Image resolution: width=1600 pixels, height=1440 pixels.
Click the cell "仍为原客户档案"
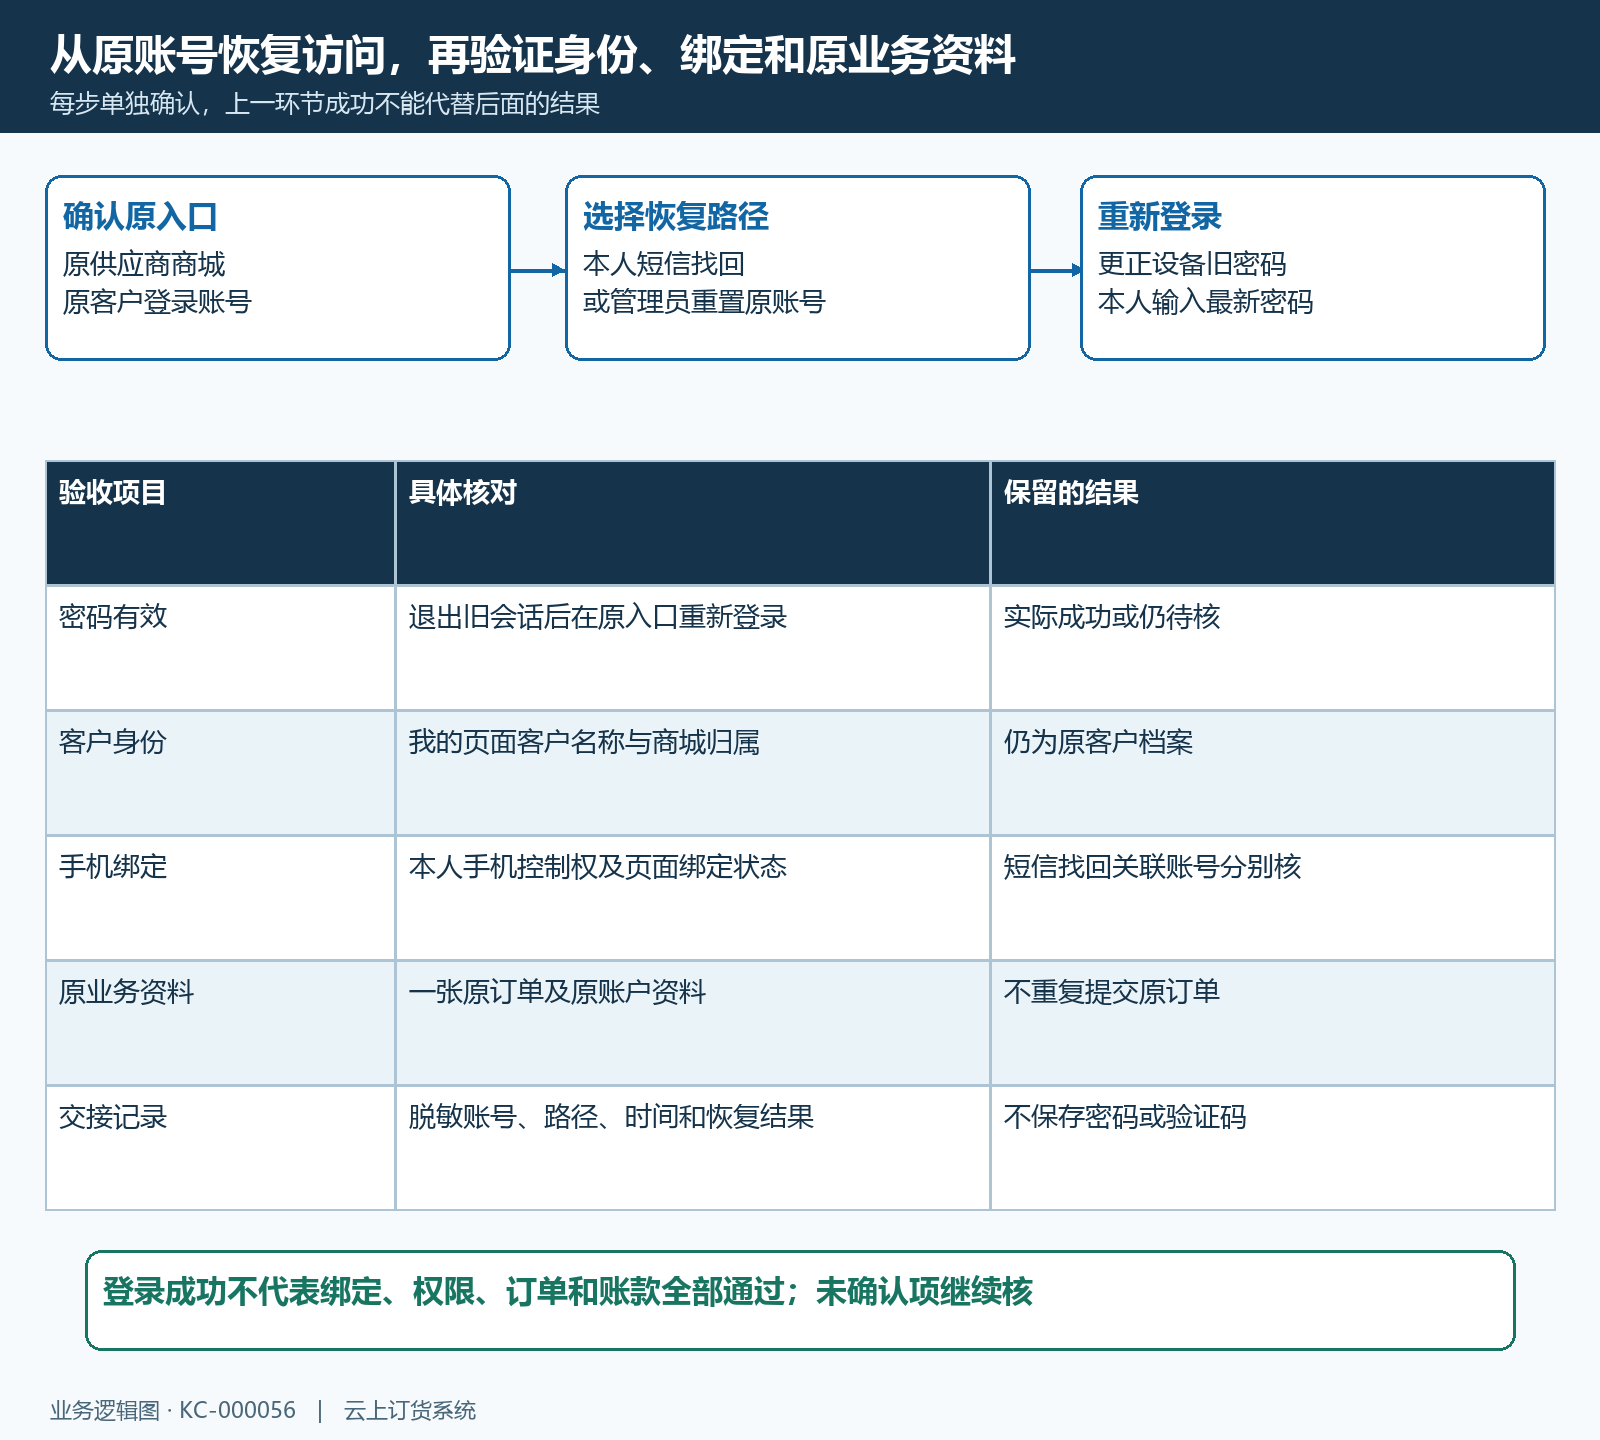pyautogui.click(x=1273, y=773)
